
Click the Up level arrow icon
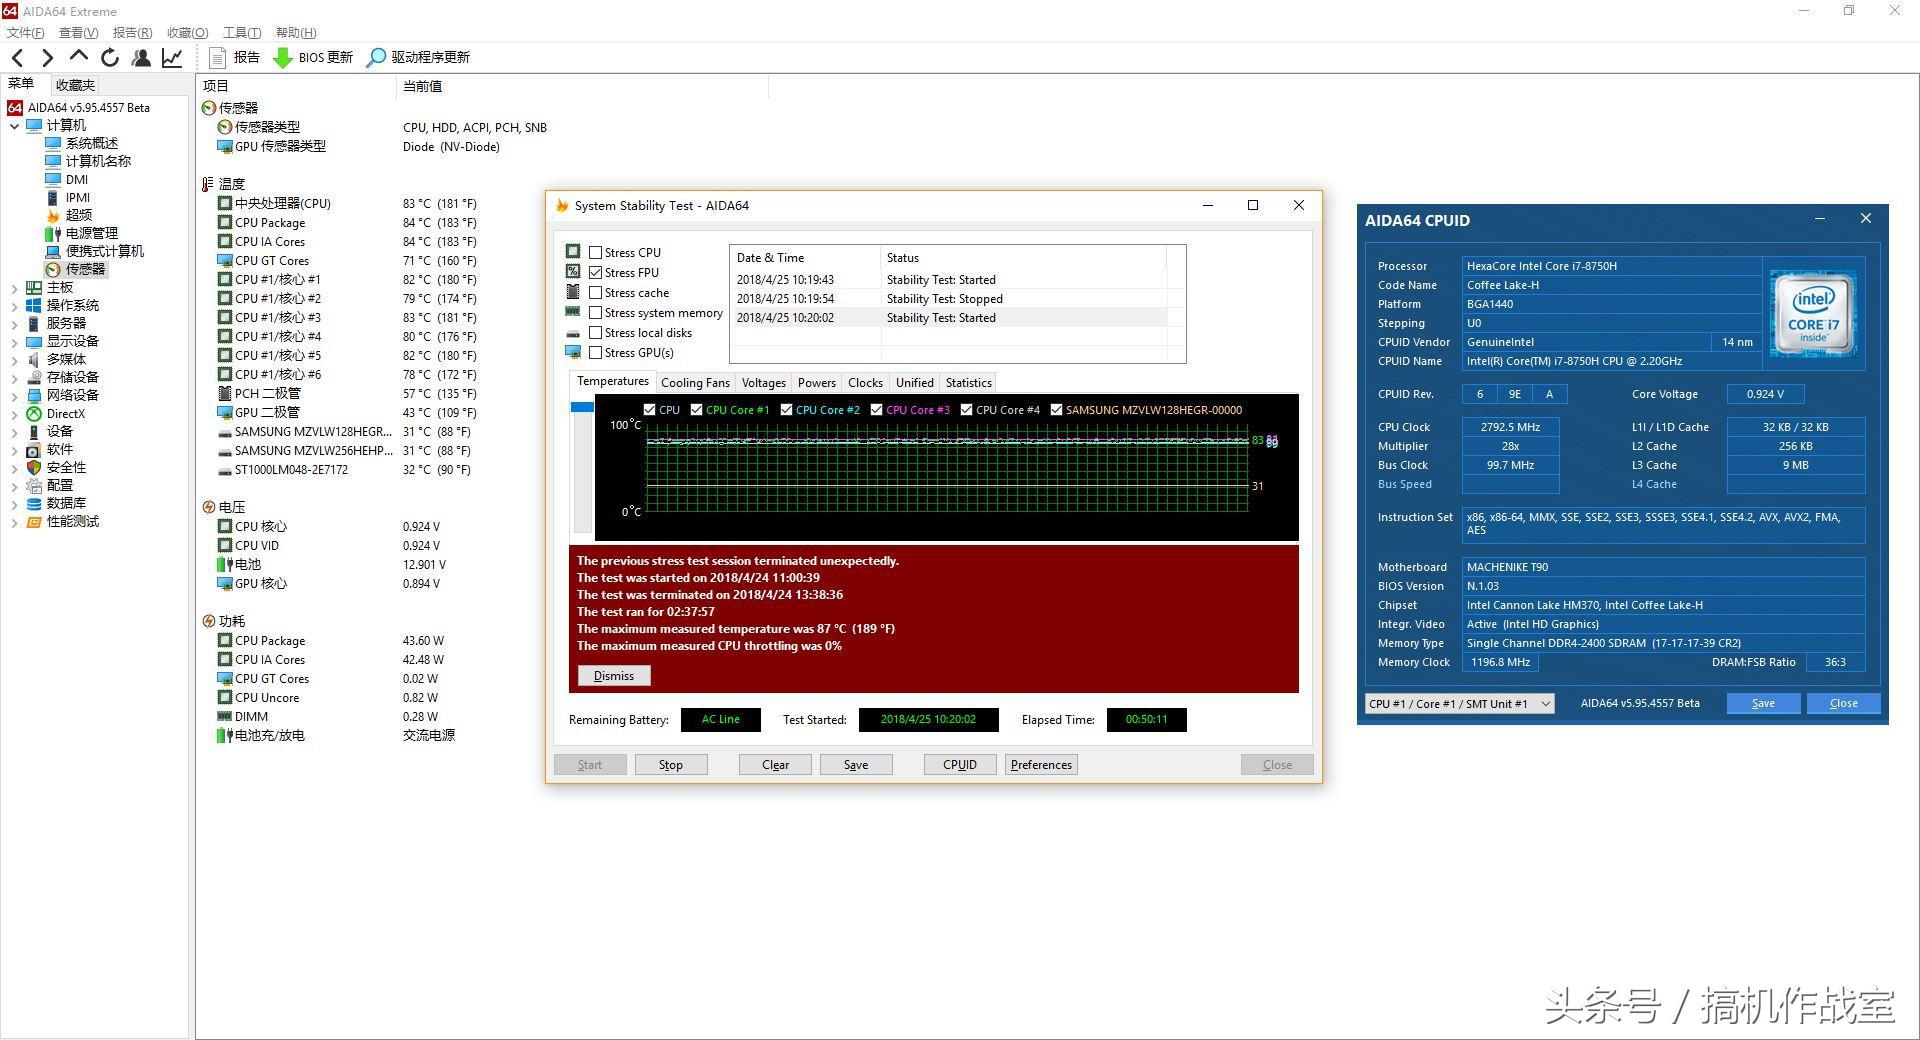78,57
